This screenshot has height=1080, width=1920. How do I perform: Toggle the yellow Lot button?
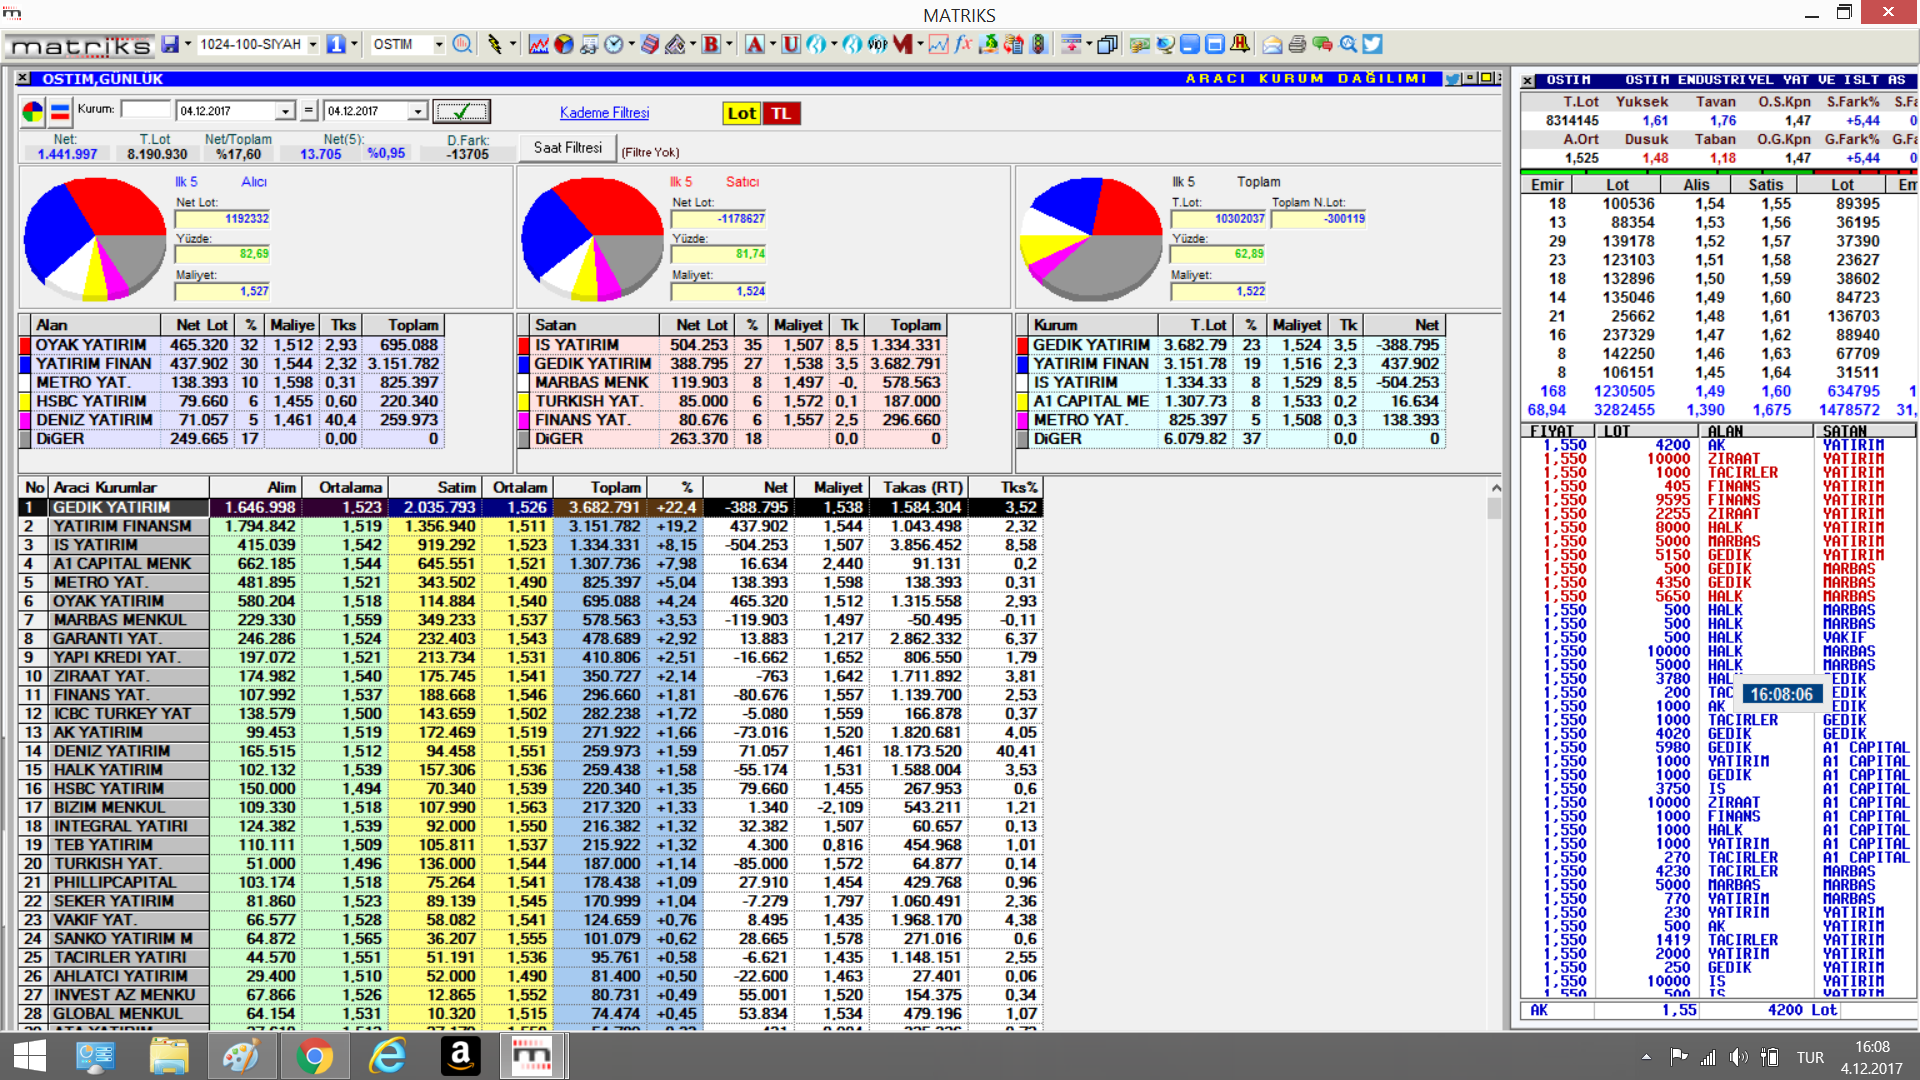click(741, 113)
